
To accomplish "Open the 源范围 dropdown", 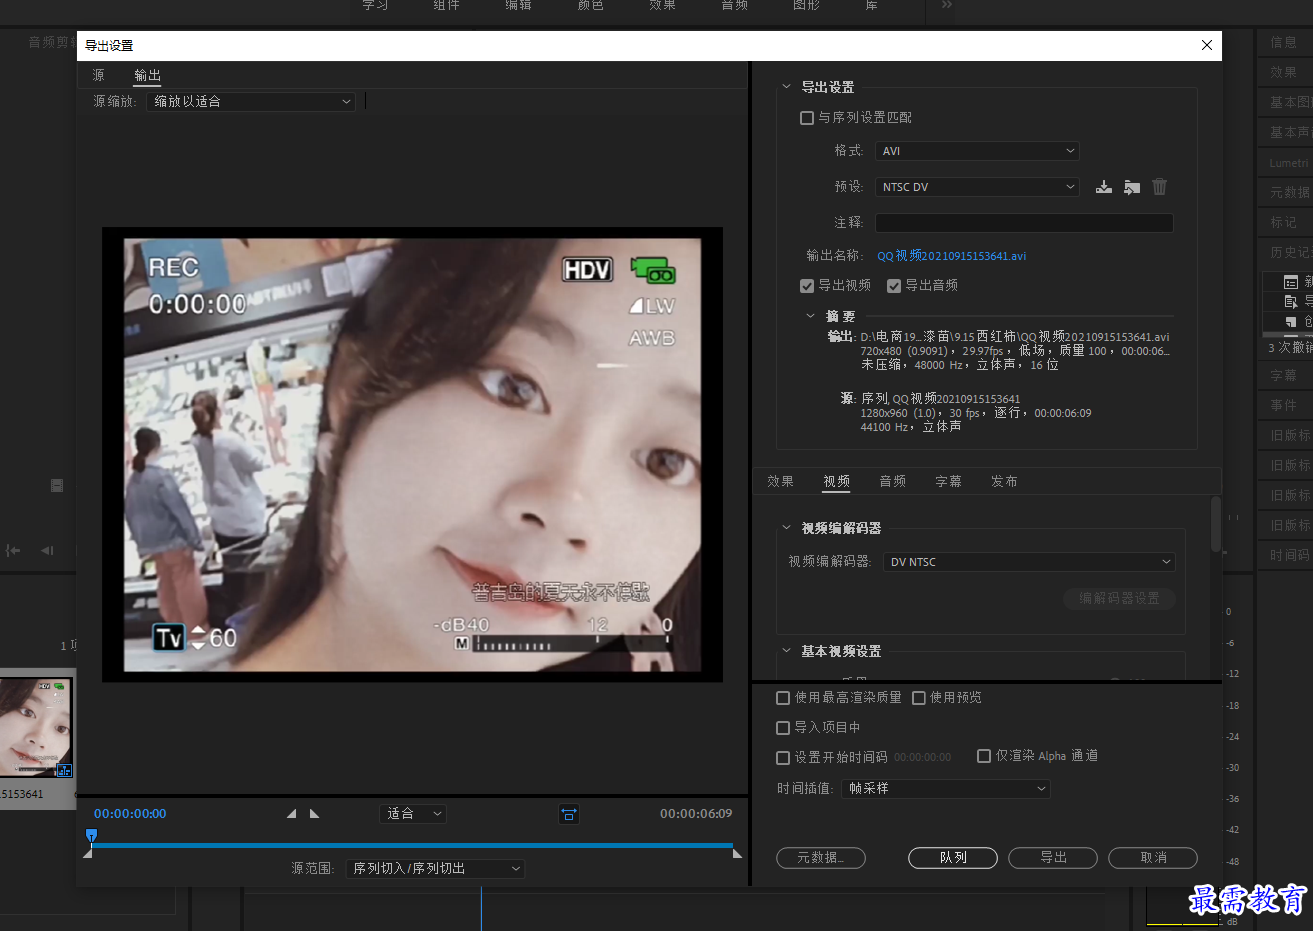I will tap(435, 869).
